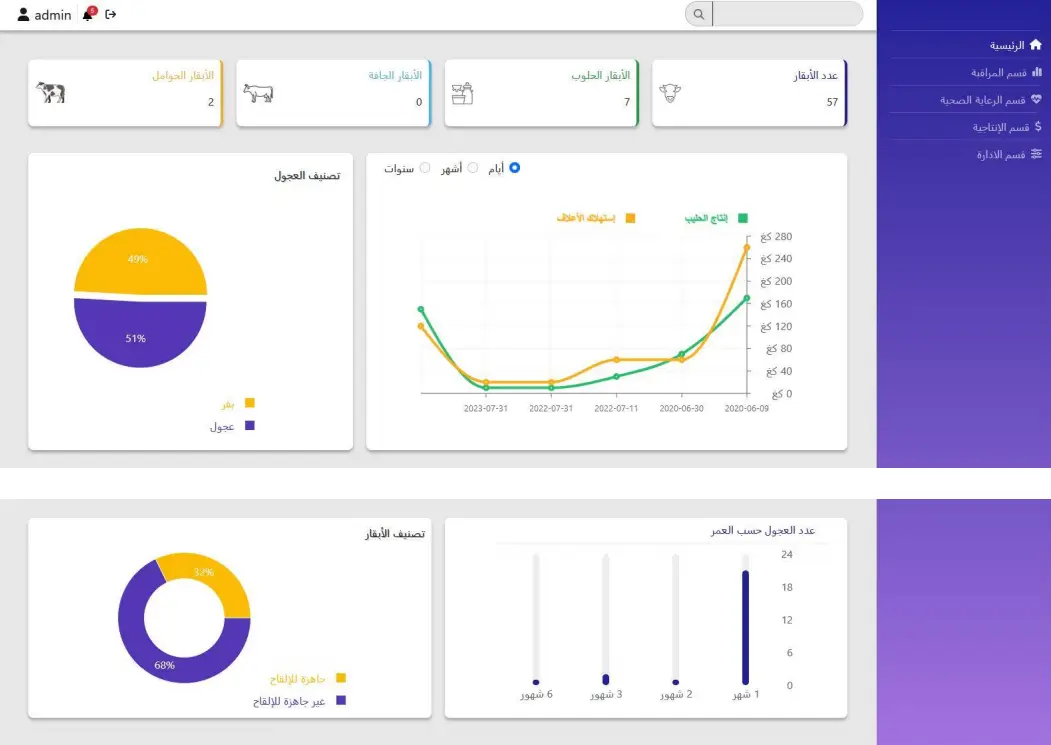Click the logout arrow icon

111,14
